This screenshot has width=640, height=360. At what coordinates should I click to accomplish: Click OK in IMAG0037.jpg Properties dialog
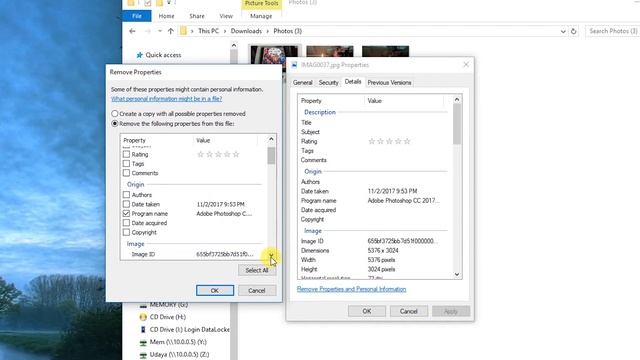tap(367, 311)
